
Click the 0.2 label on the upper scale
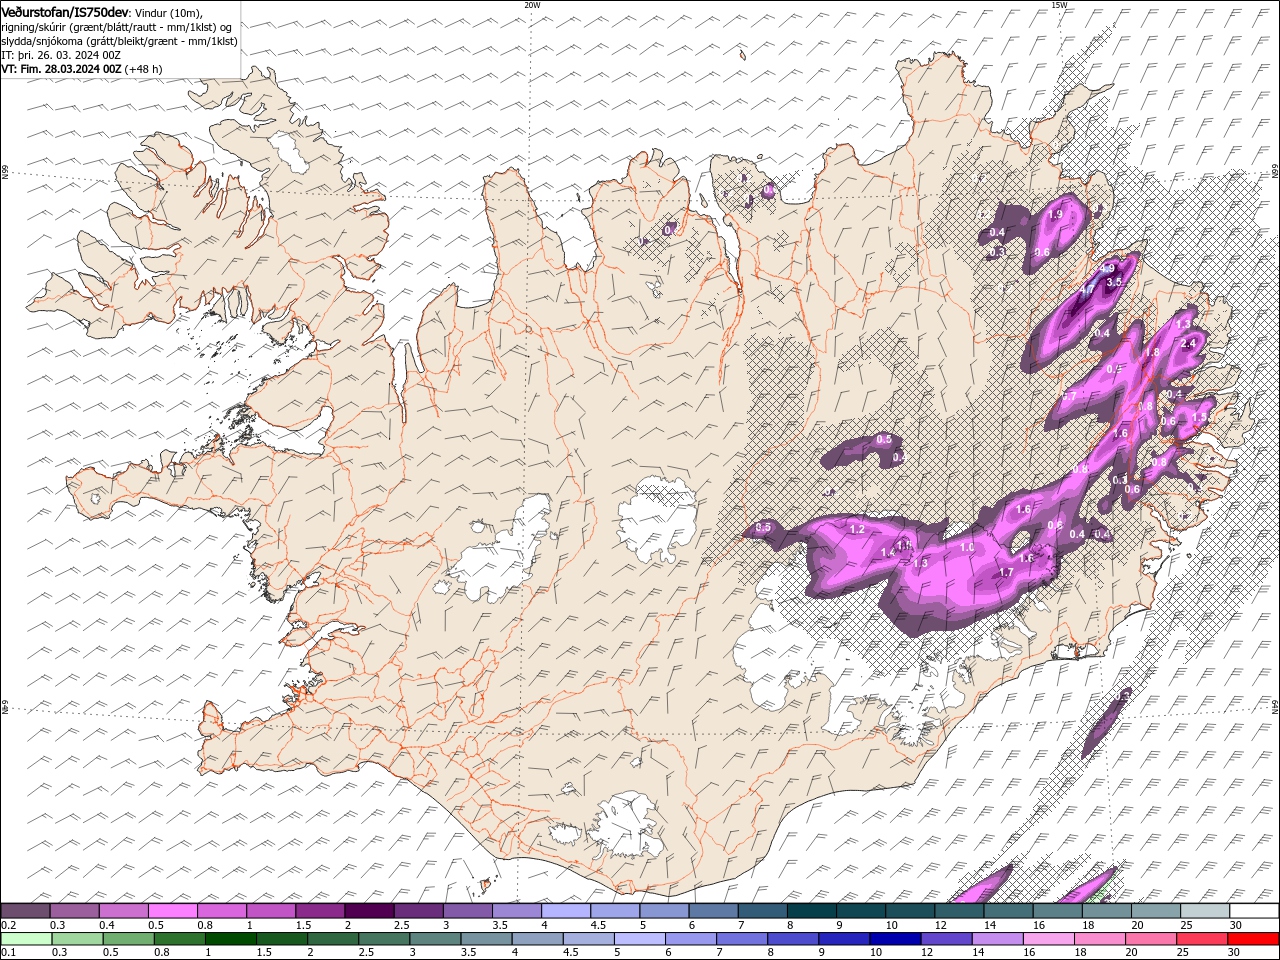point(9,925)
